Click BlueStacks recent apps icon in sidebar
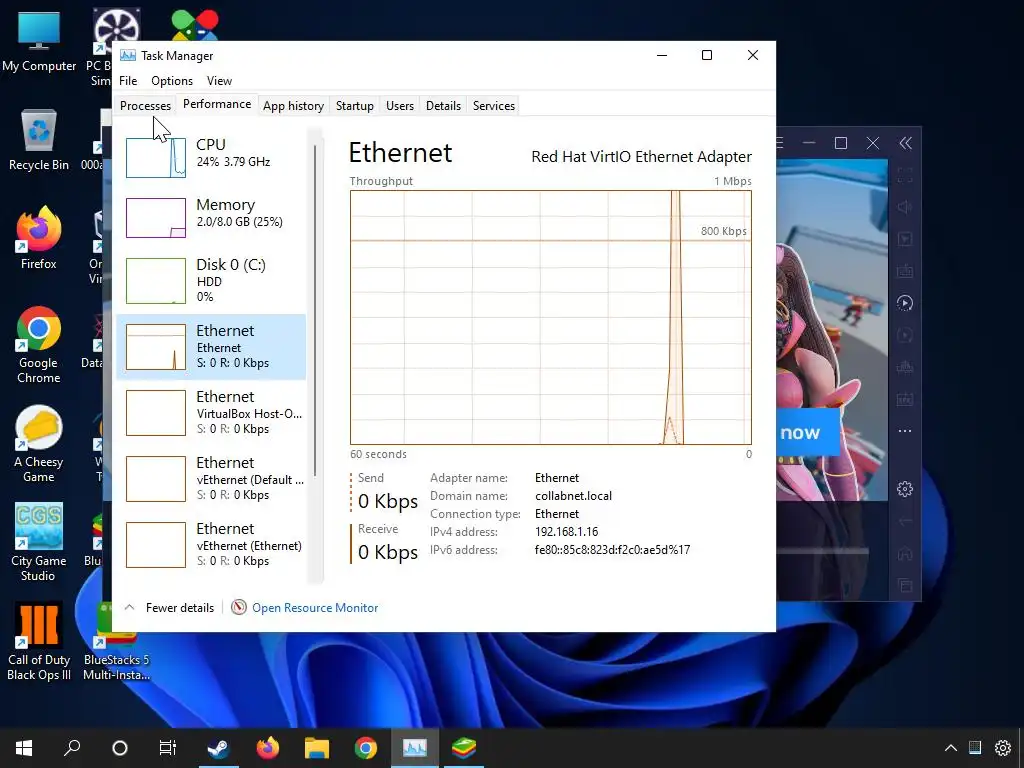 (904, 585)
